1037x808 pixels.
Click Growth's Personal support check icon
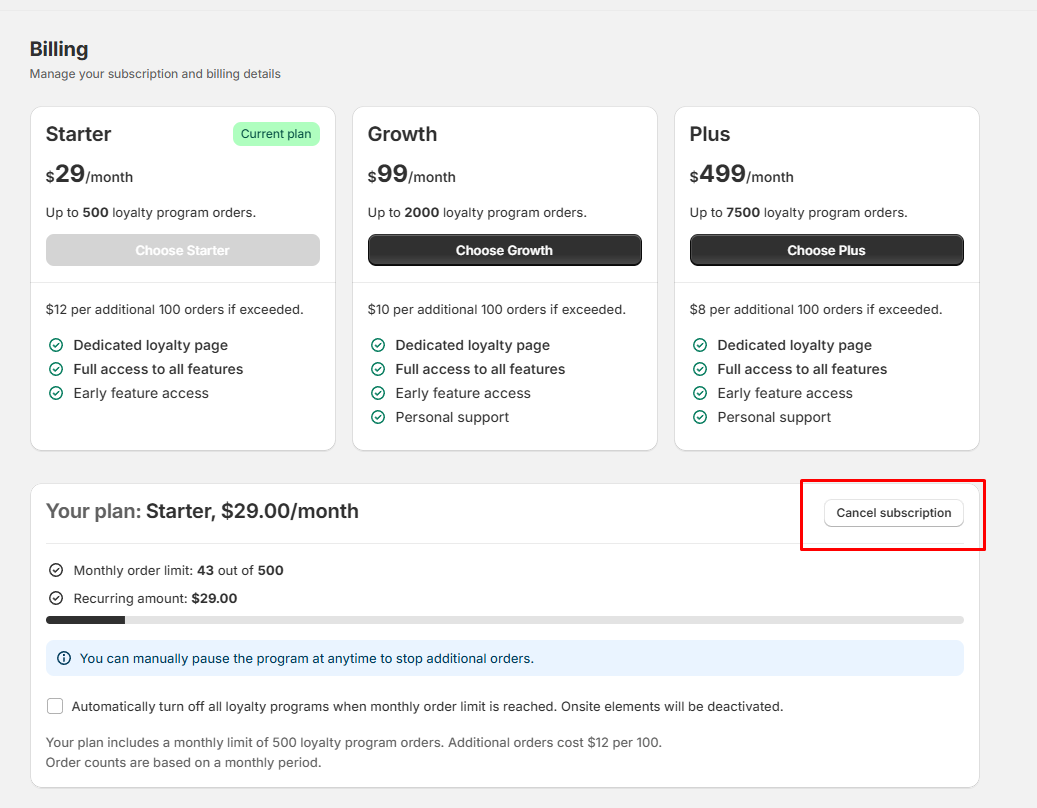pyautogui.click(x=378, y=417)
